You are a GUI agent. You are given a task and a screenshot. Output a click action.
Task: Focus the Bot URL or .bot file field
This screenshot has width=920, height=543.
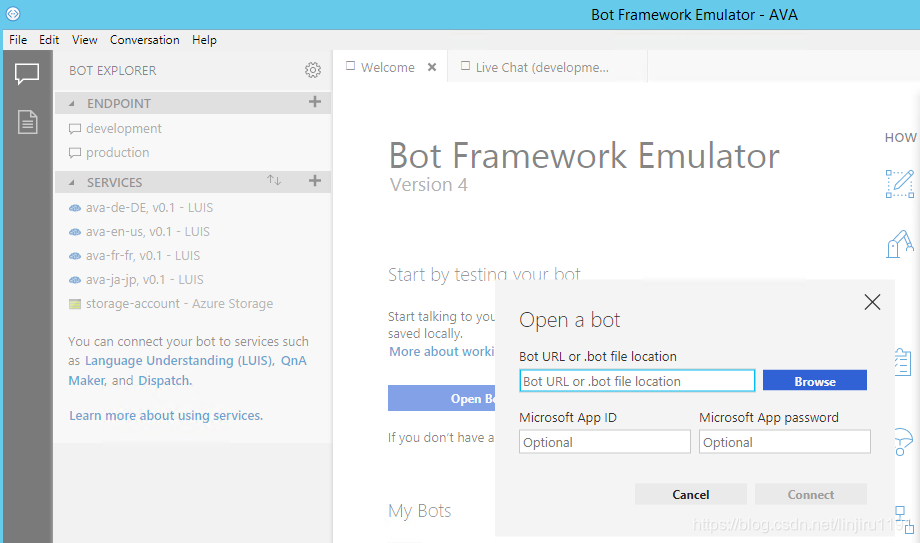point(637,380)
